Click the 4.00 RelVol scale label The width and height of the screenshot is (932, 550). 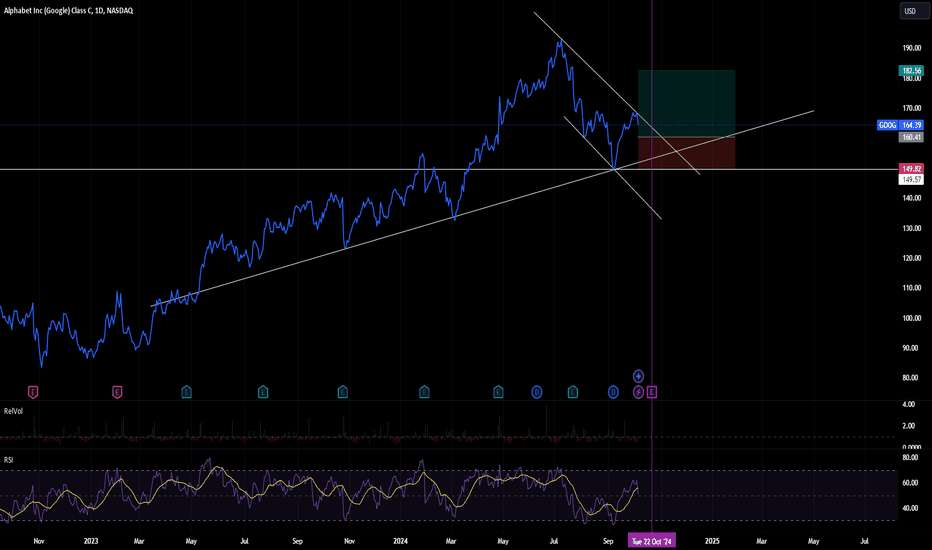pos(908,404)
